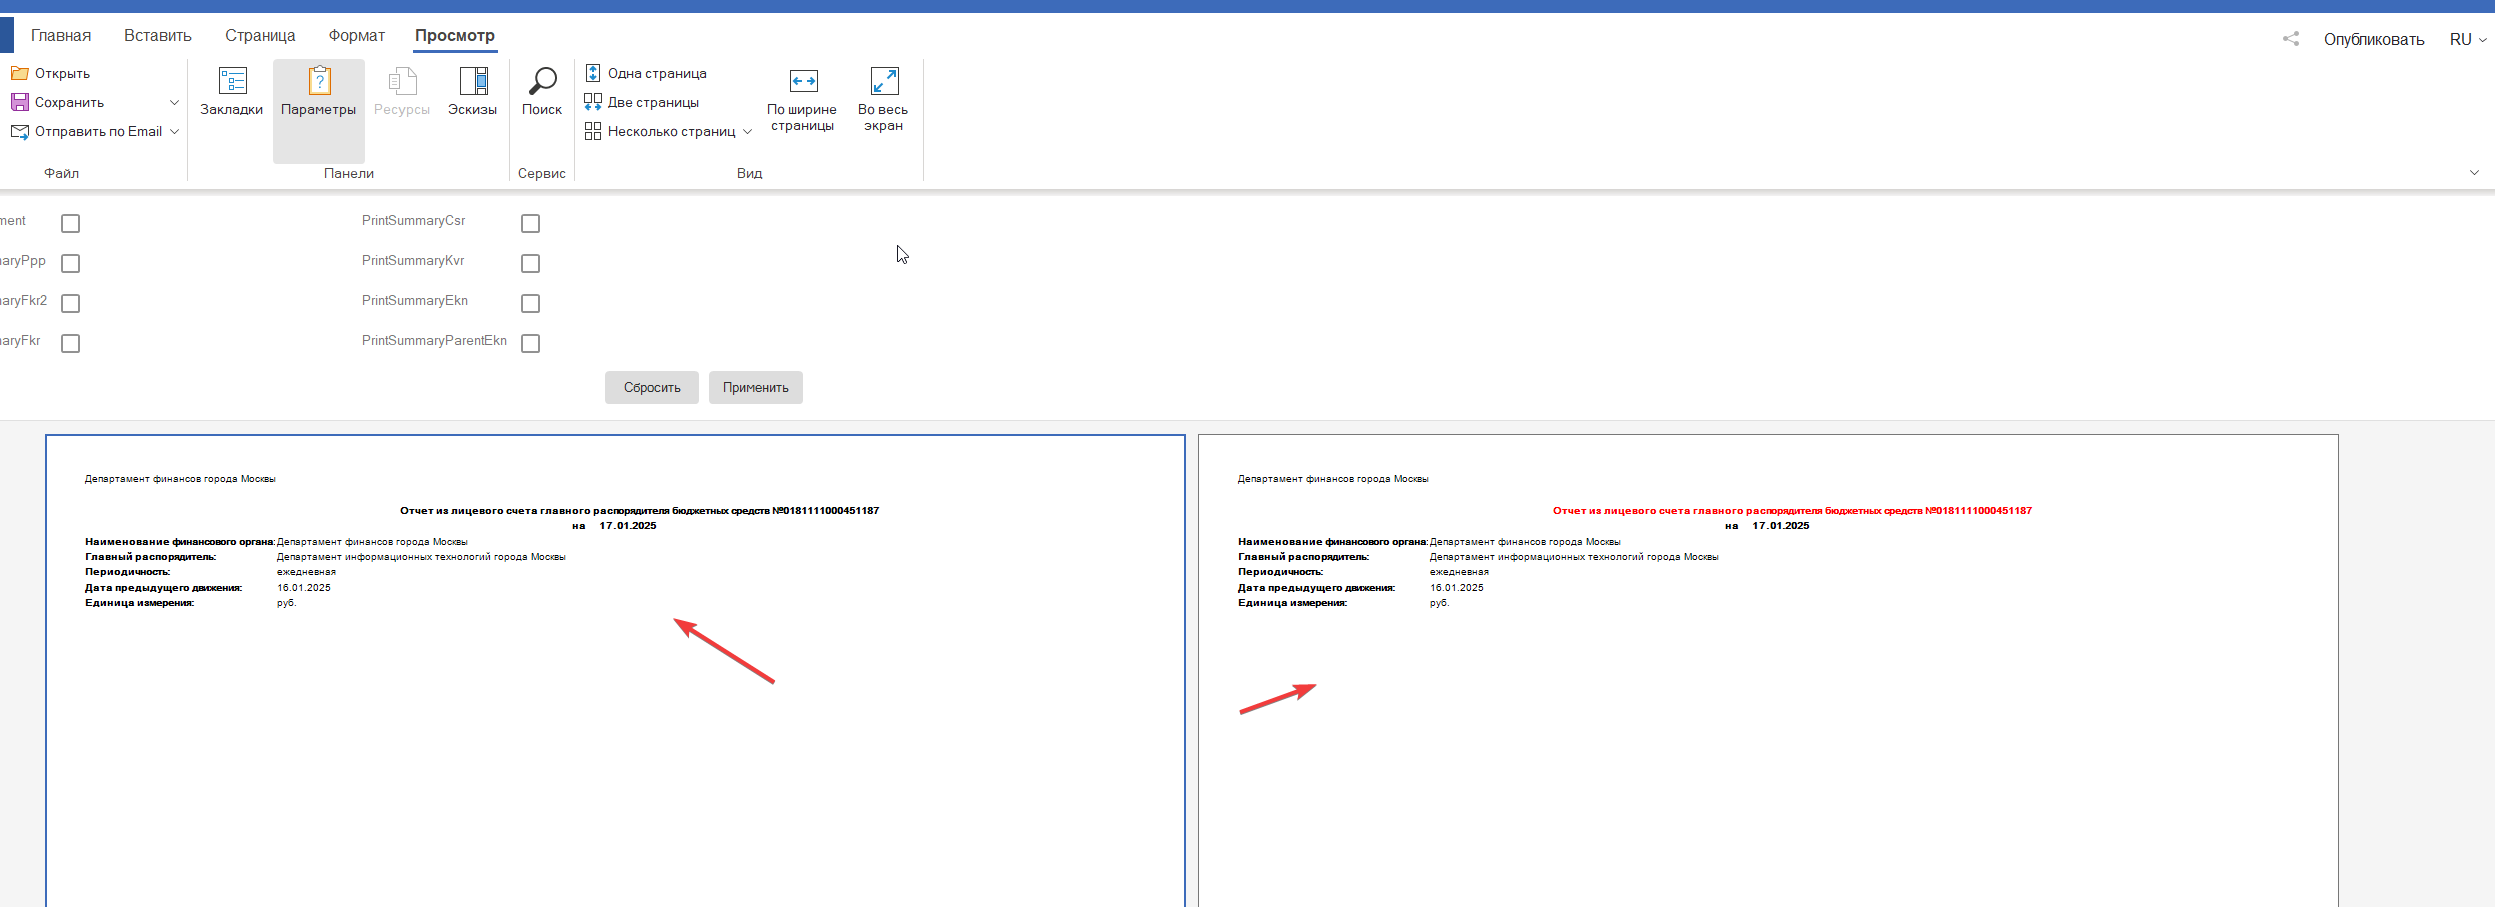This screenshot has width=2495, height=907.
Task: Select the Формат tab
Action: click(357, 35)
